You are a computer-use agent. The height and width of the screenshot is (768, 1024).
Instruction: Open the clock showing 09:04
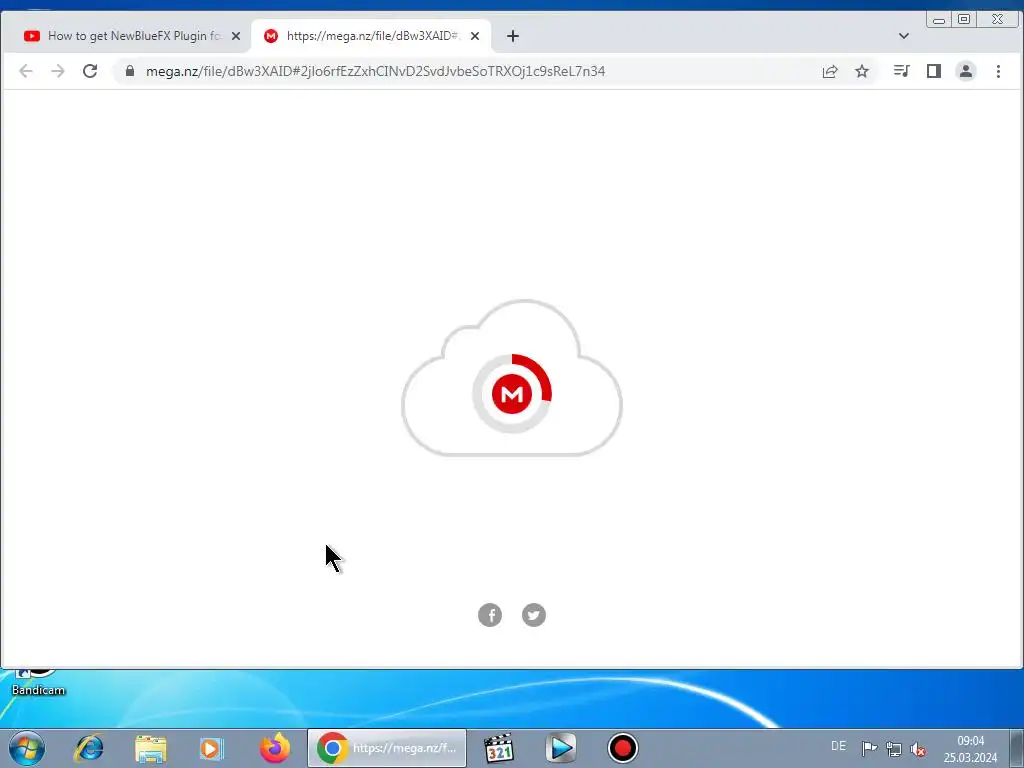click(970, 749)
